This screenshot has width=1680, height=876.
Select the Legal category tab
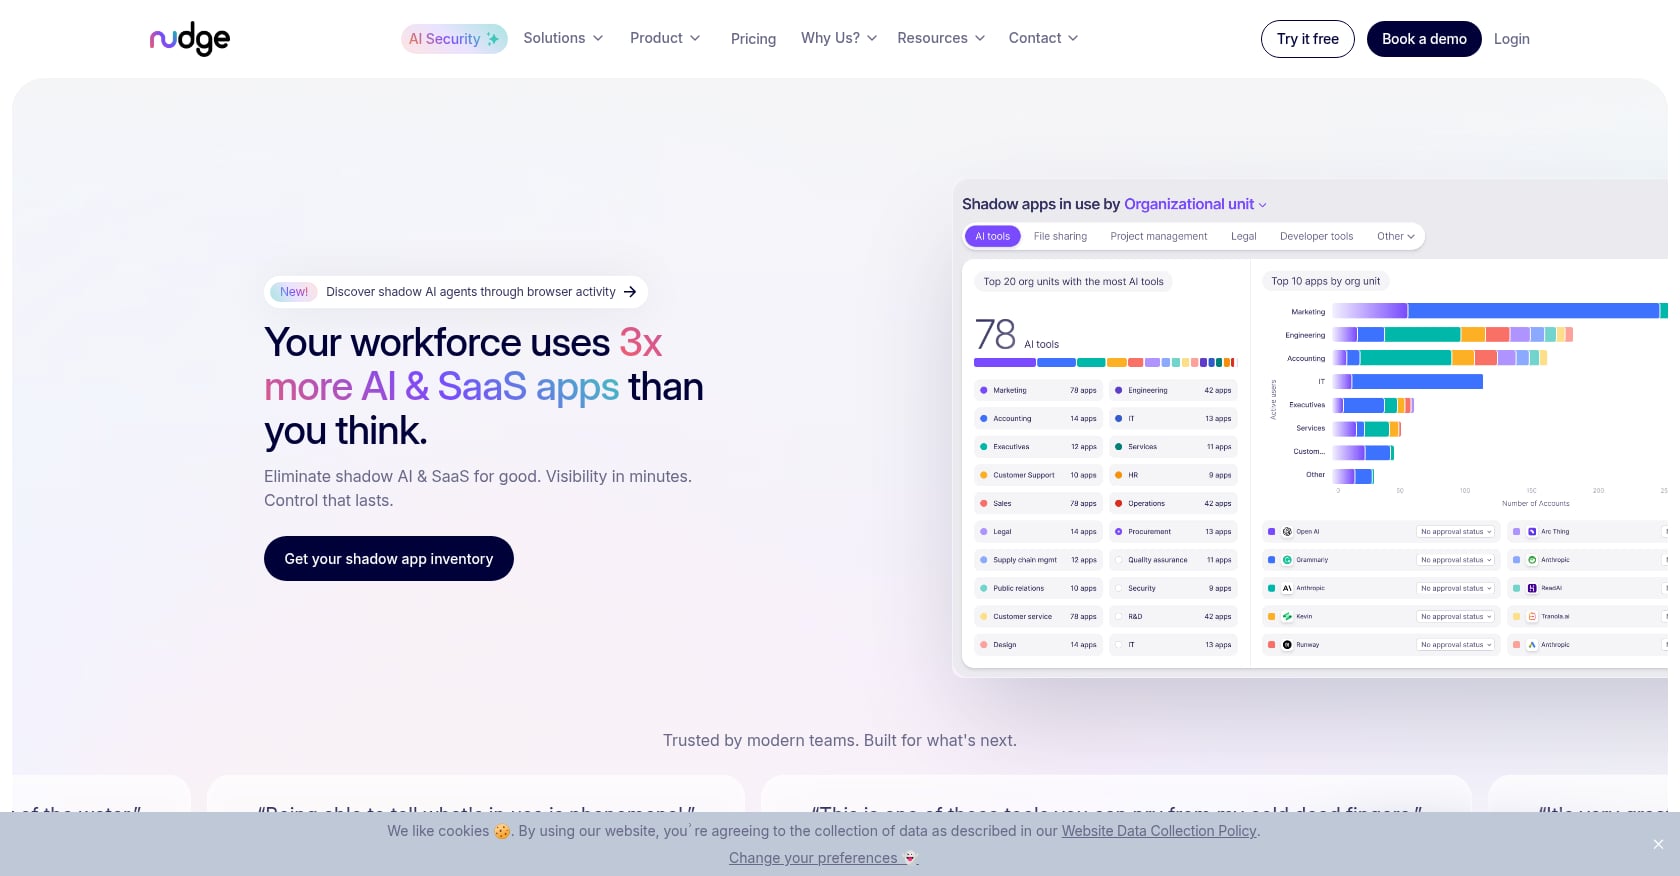pos(1244,237)
